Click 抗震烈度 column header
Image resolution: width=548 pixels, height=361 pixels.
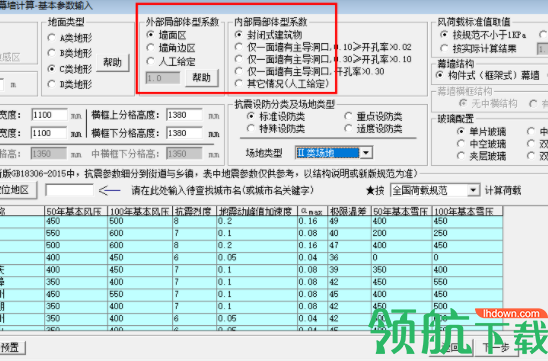tap(194, 211)
